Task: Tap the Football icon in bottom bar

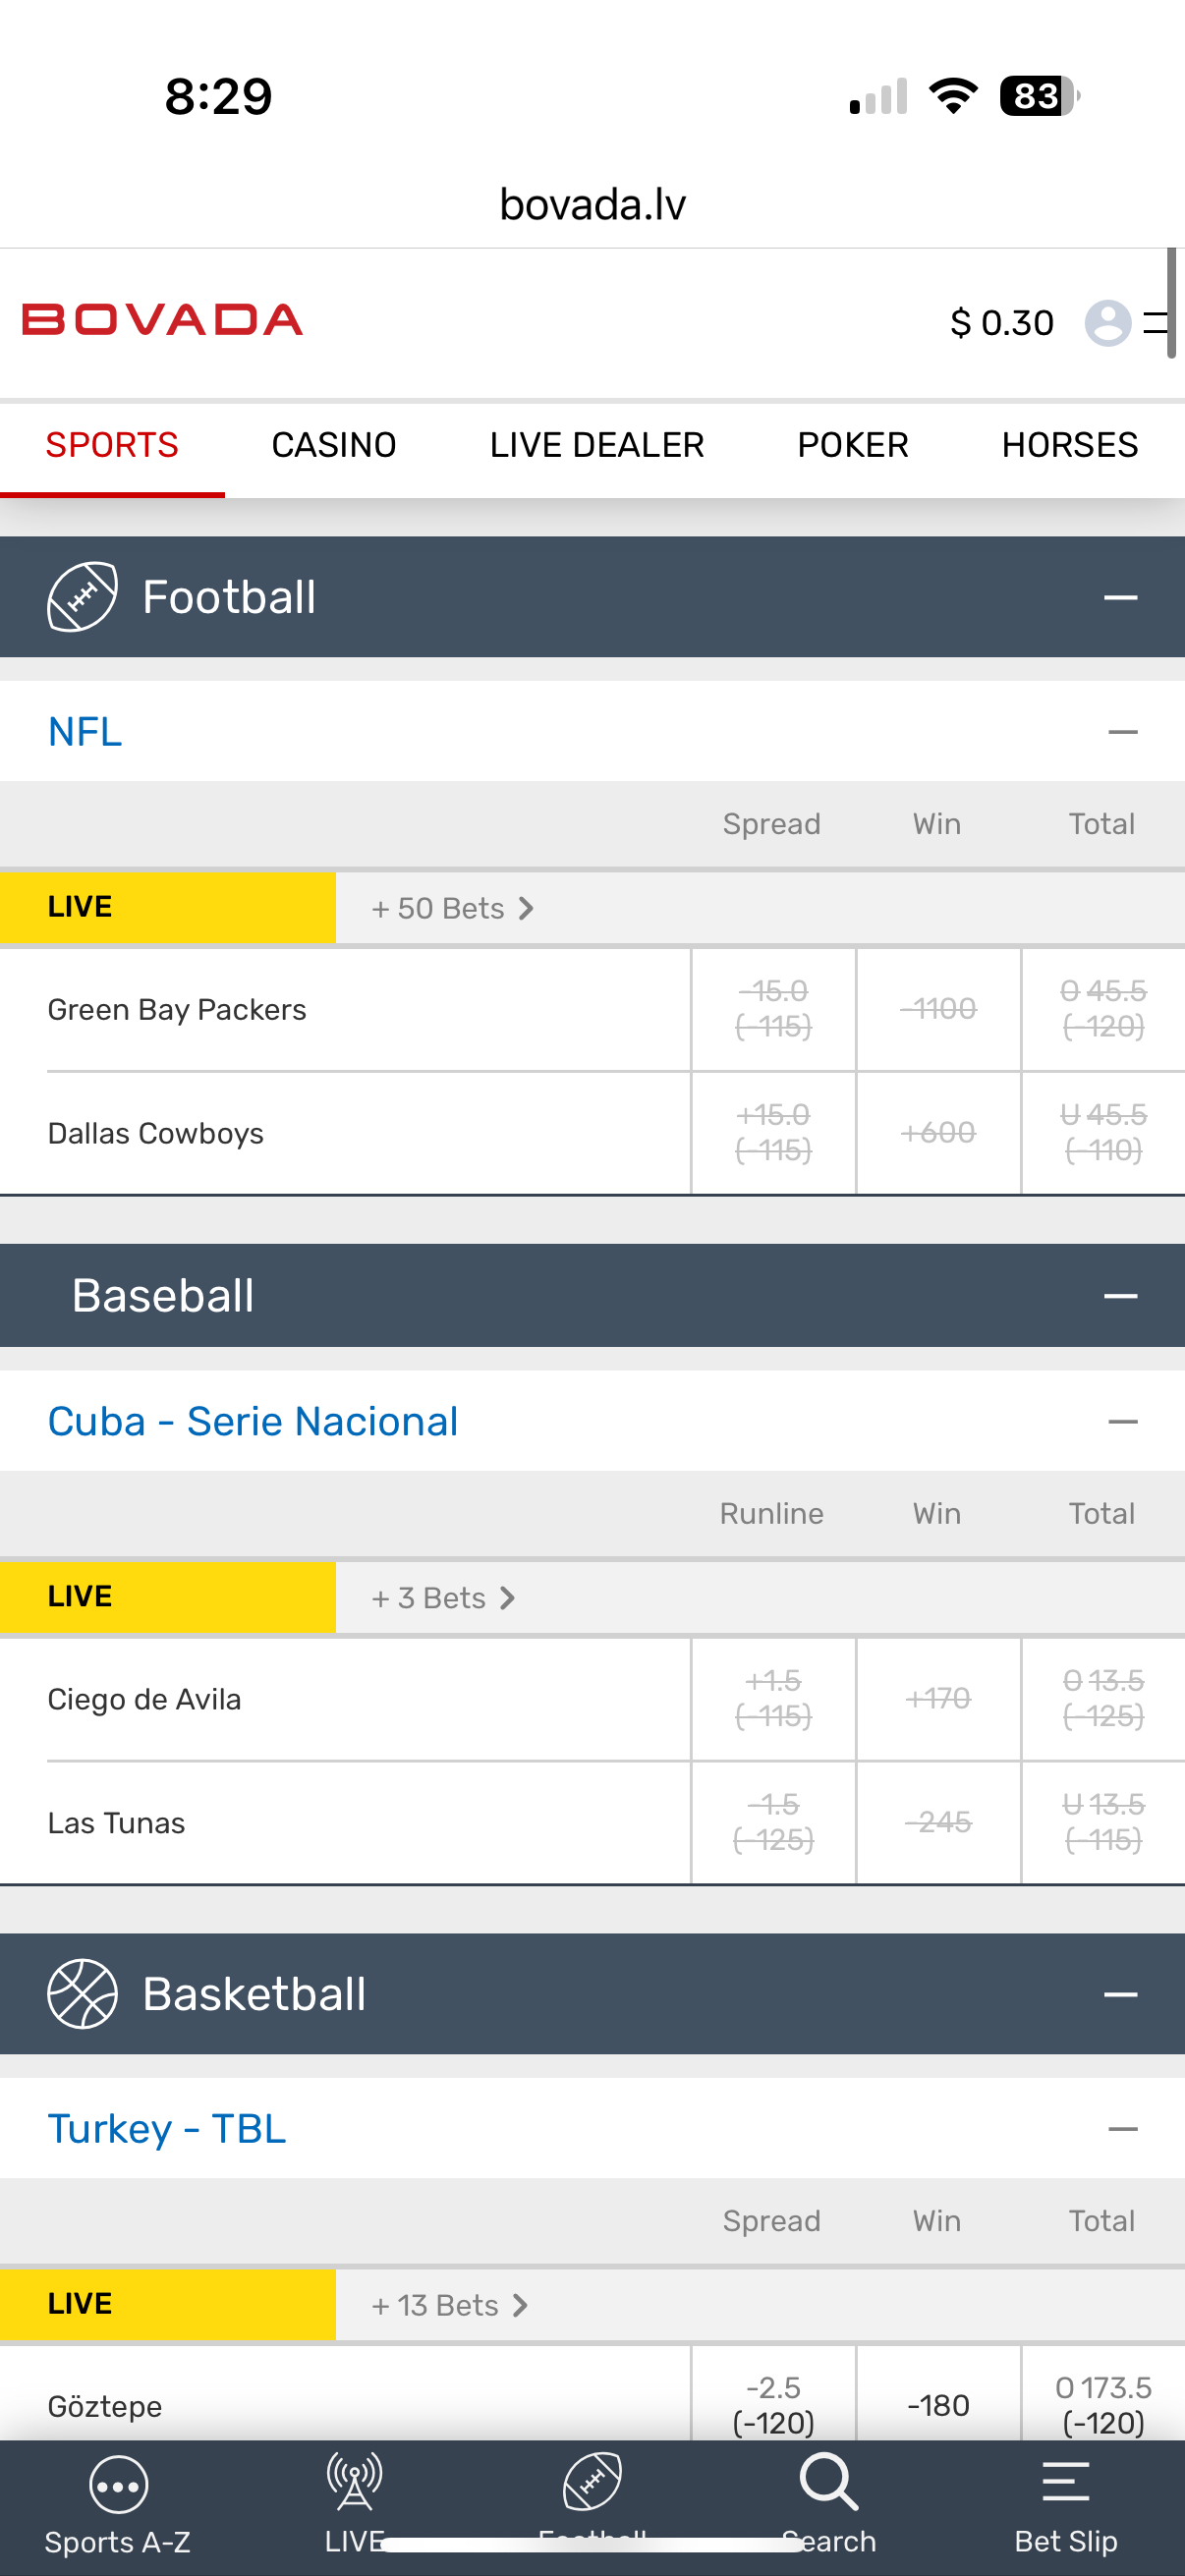Action: point(592,2482)
